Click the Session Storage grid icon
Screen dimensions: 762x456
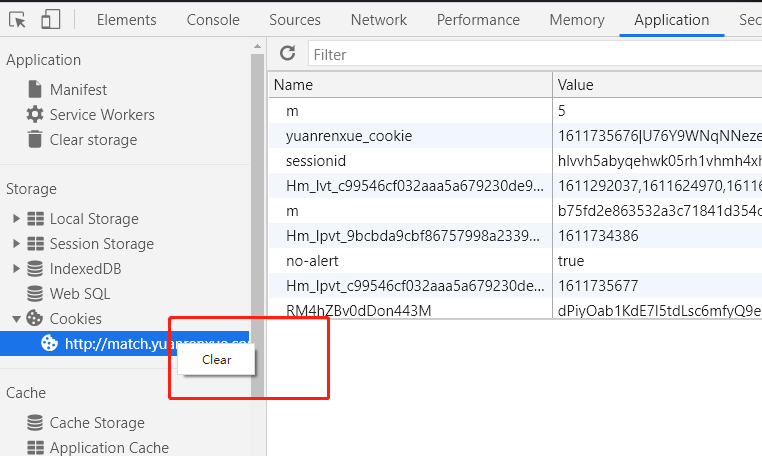point(35,244)
